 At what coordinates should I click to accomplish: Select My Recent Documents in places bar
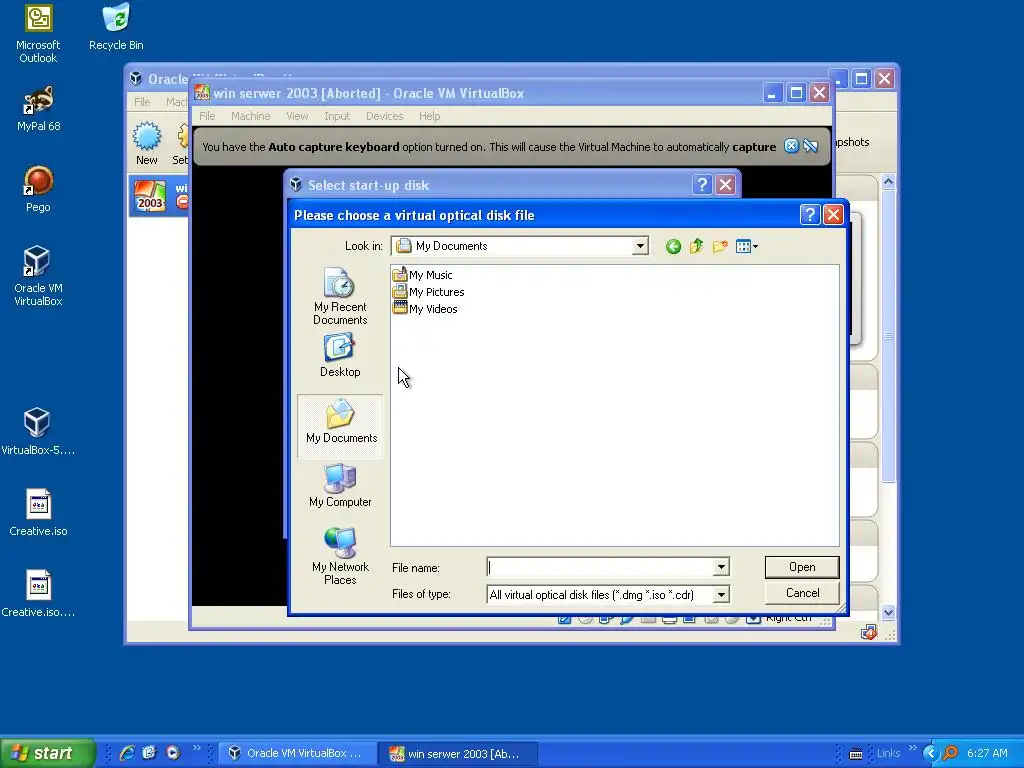[340, 296]
